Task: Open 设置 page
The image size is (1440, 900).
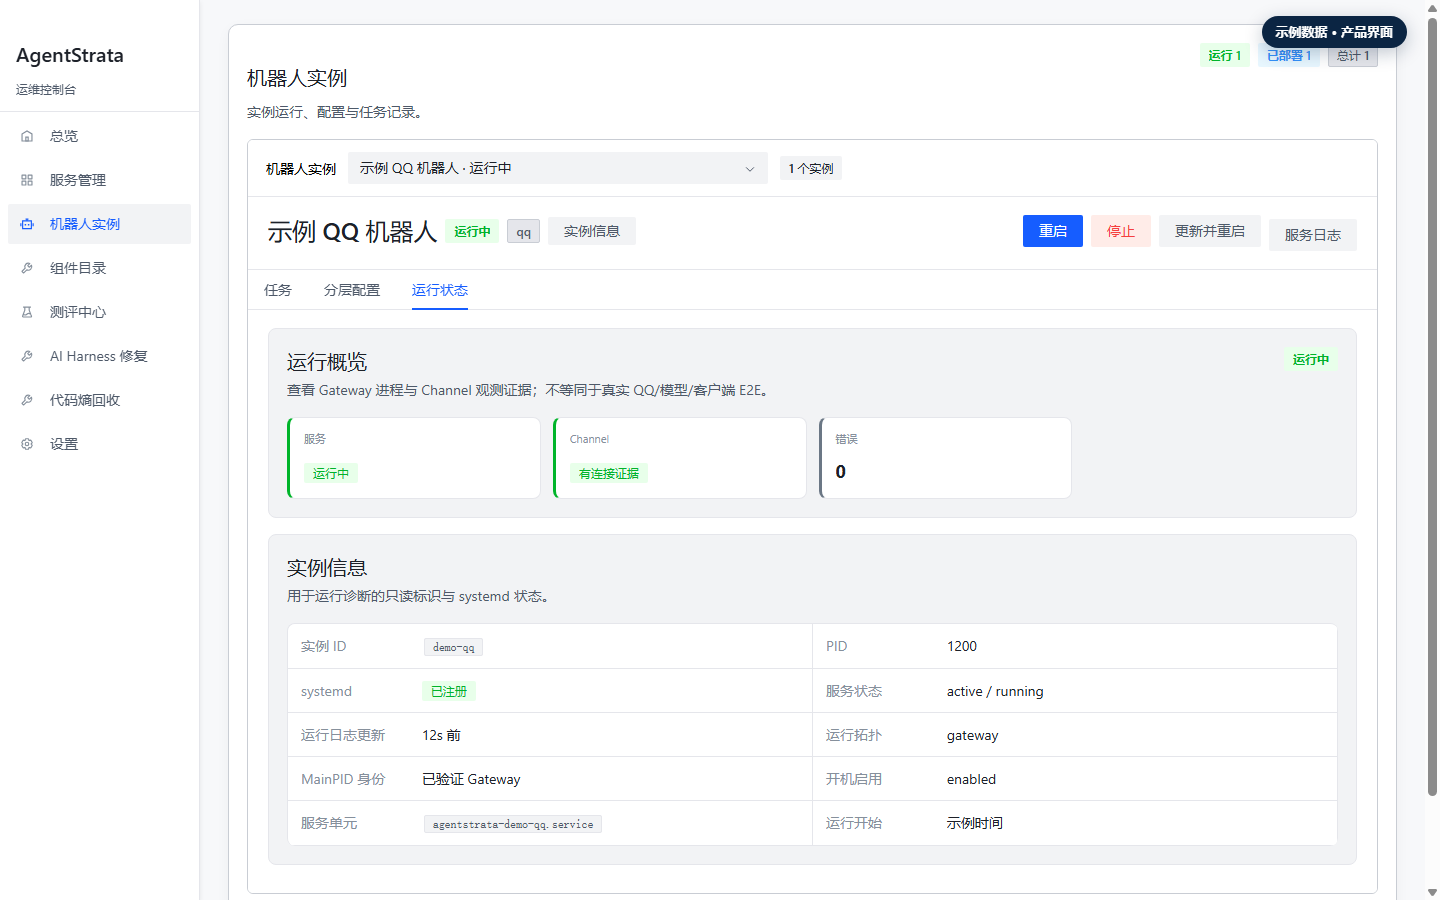Action: coord(99,444)
